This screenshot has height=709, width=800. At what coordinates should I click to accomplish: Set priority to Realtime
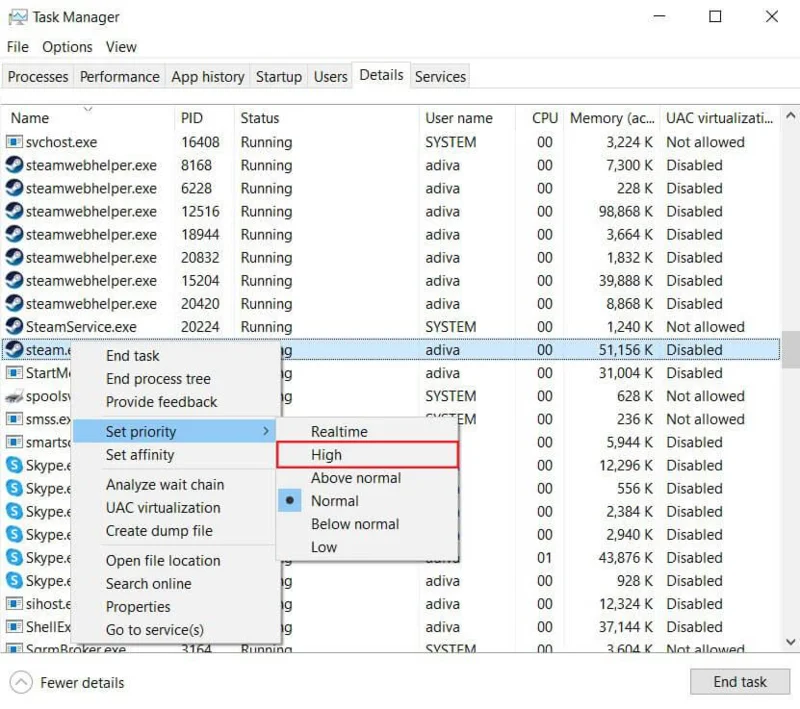click(x=367, y=432)
